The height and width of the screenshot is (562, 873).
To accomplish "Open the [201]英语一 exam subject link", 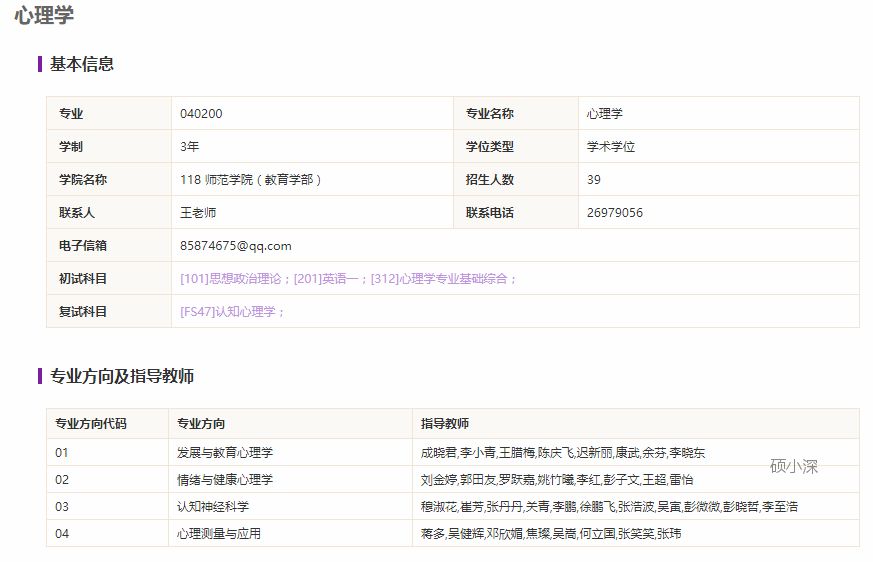I will click(326, 278).
